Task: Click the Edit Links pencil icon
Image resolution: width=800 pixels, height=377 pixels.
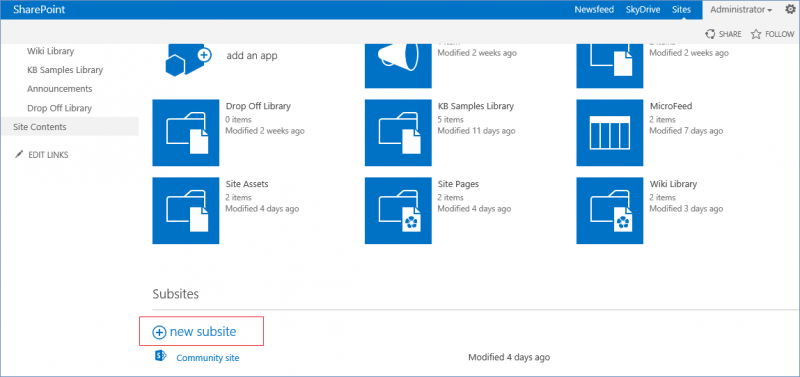Action: (x=19, y=155)
